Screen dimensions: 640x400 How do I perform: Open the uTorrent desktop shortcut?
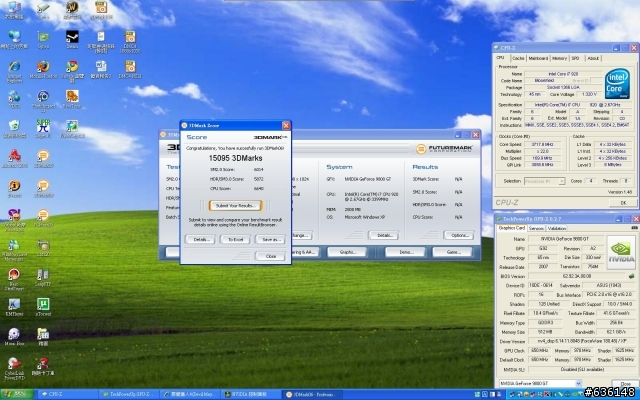43,307
